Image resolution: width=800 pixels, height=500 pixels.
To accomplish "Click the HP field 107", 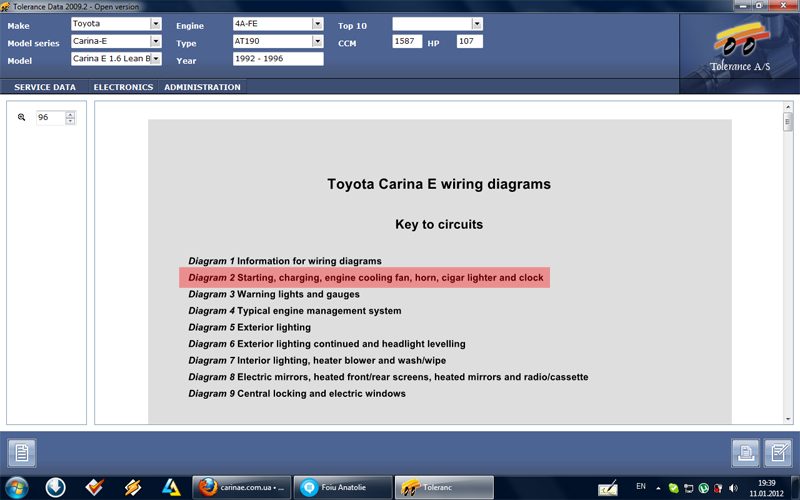I will click(470, 41).
